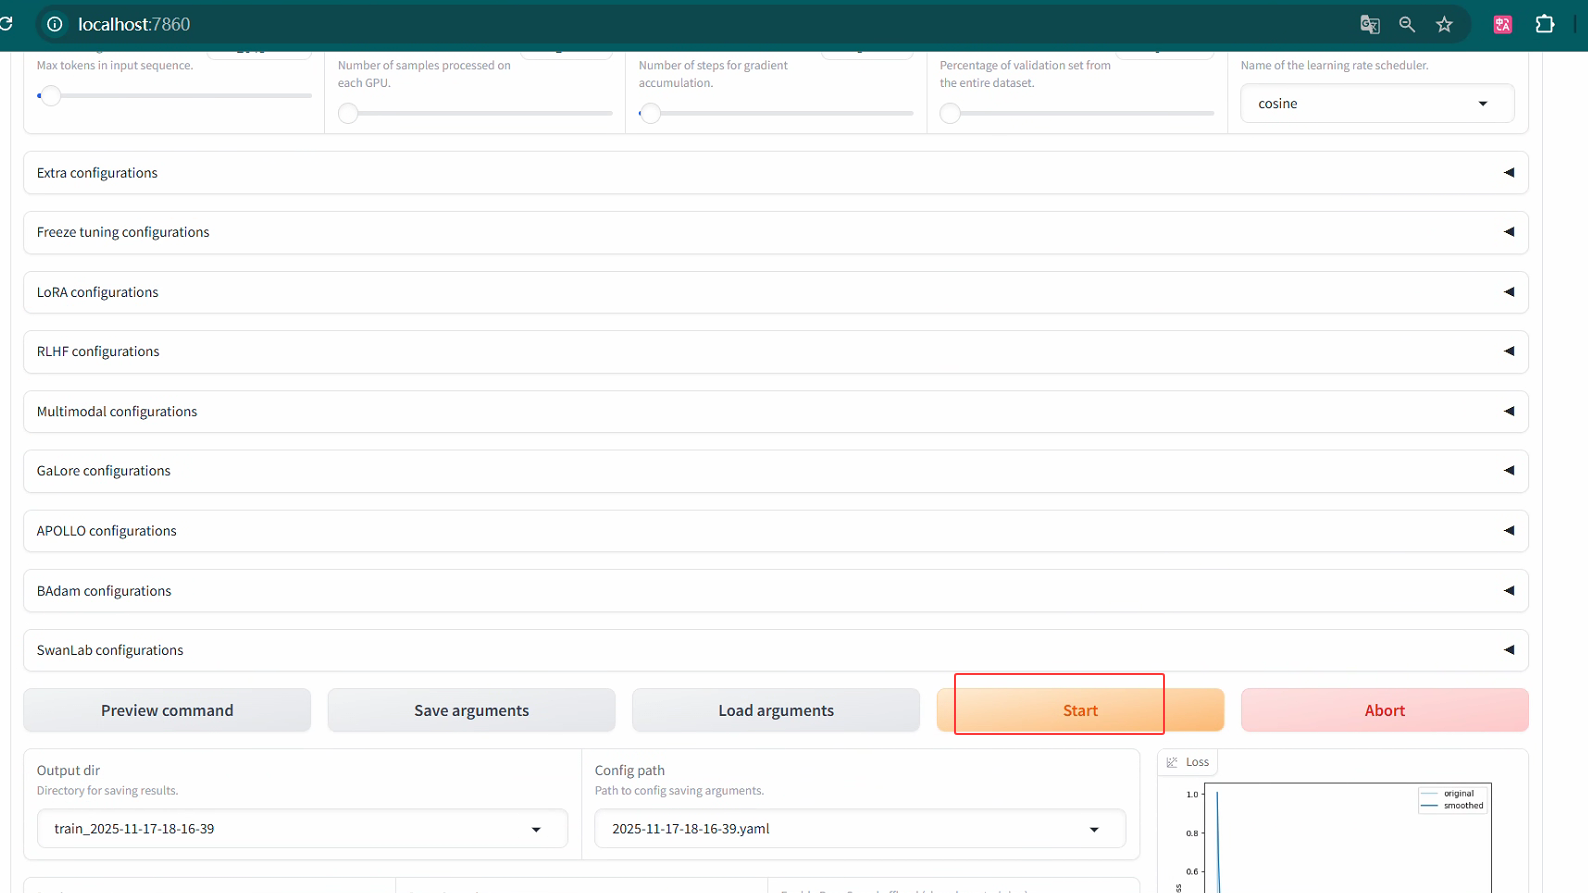Screen dimensions: 1588x893
Task: Expand APOLLO configurations section
Action: point(776,531)
